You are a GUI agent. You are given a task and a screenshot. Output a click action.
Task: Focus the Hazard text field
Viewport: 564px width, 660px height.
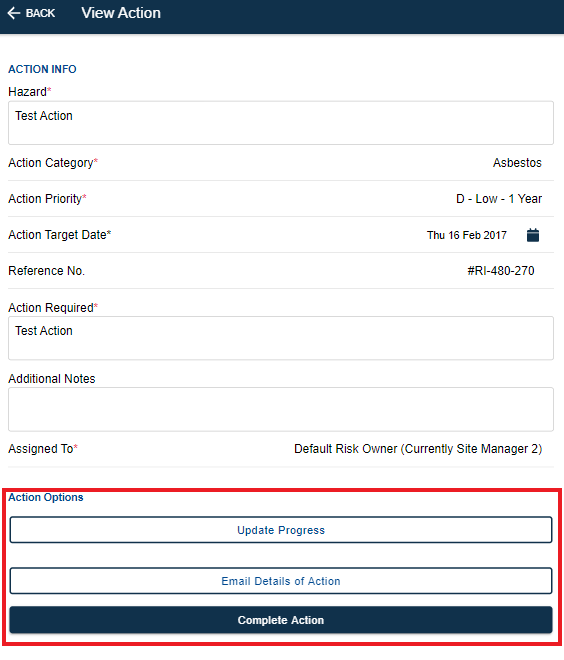point(281,123)
